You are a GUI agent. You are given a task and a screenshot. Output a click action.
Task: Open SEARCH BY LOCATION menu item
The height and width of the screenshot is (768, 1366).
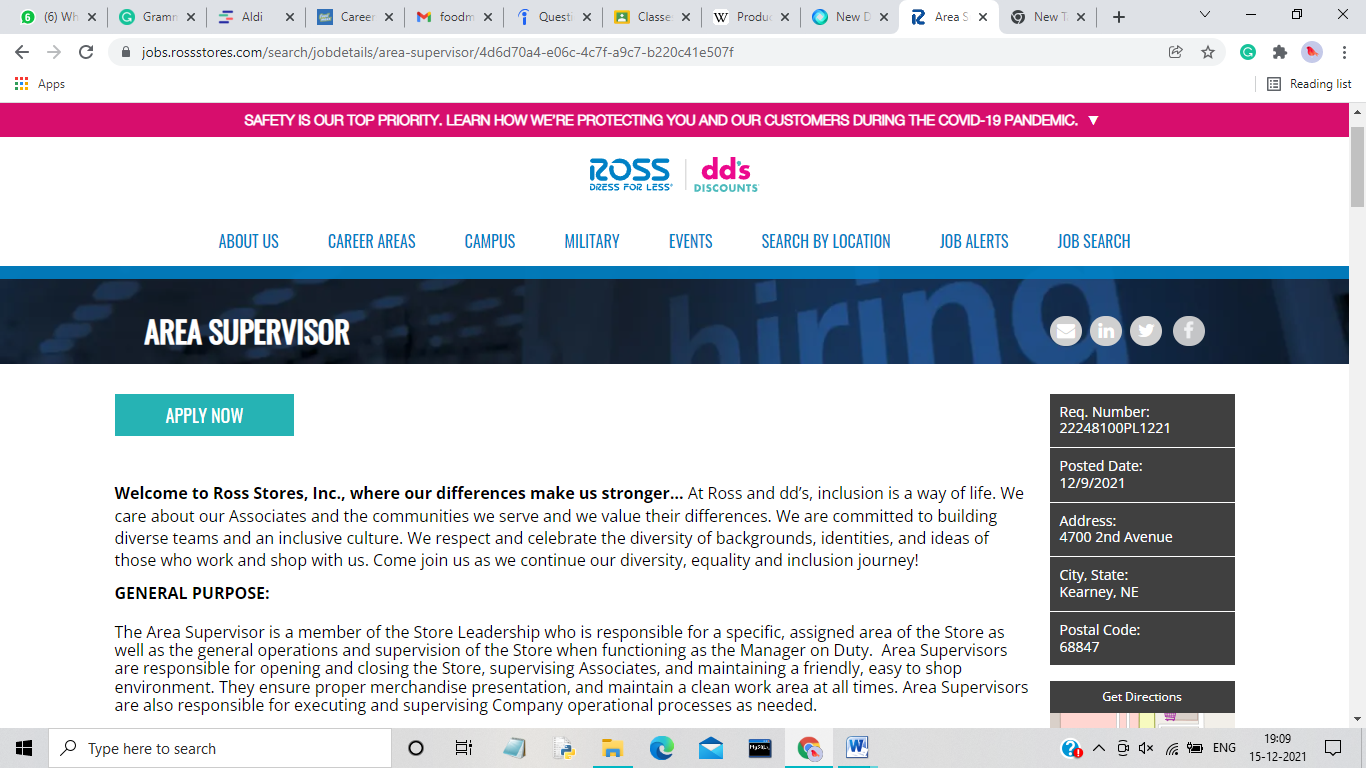(826, 241)
